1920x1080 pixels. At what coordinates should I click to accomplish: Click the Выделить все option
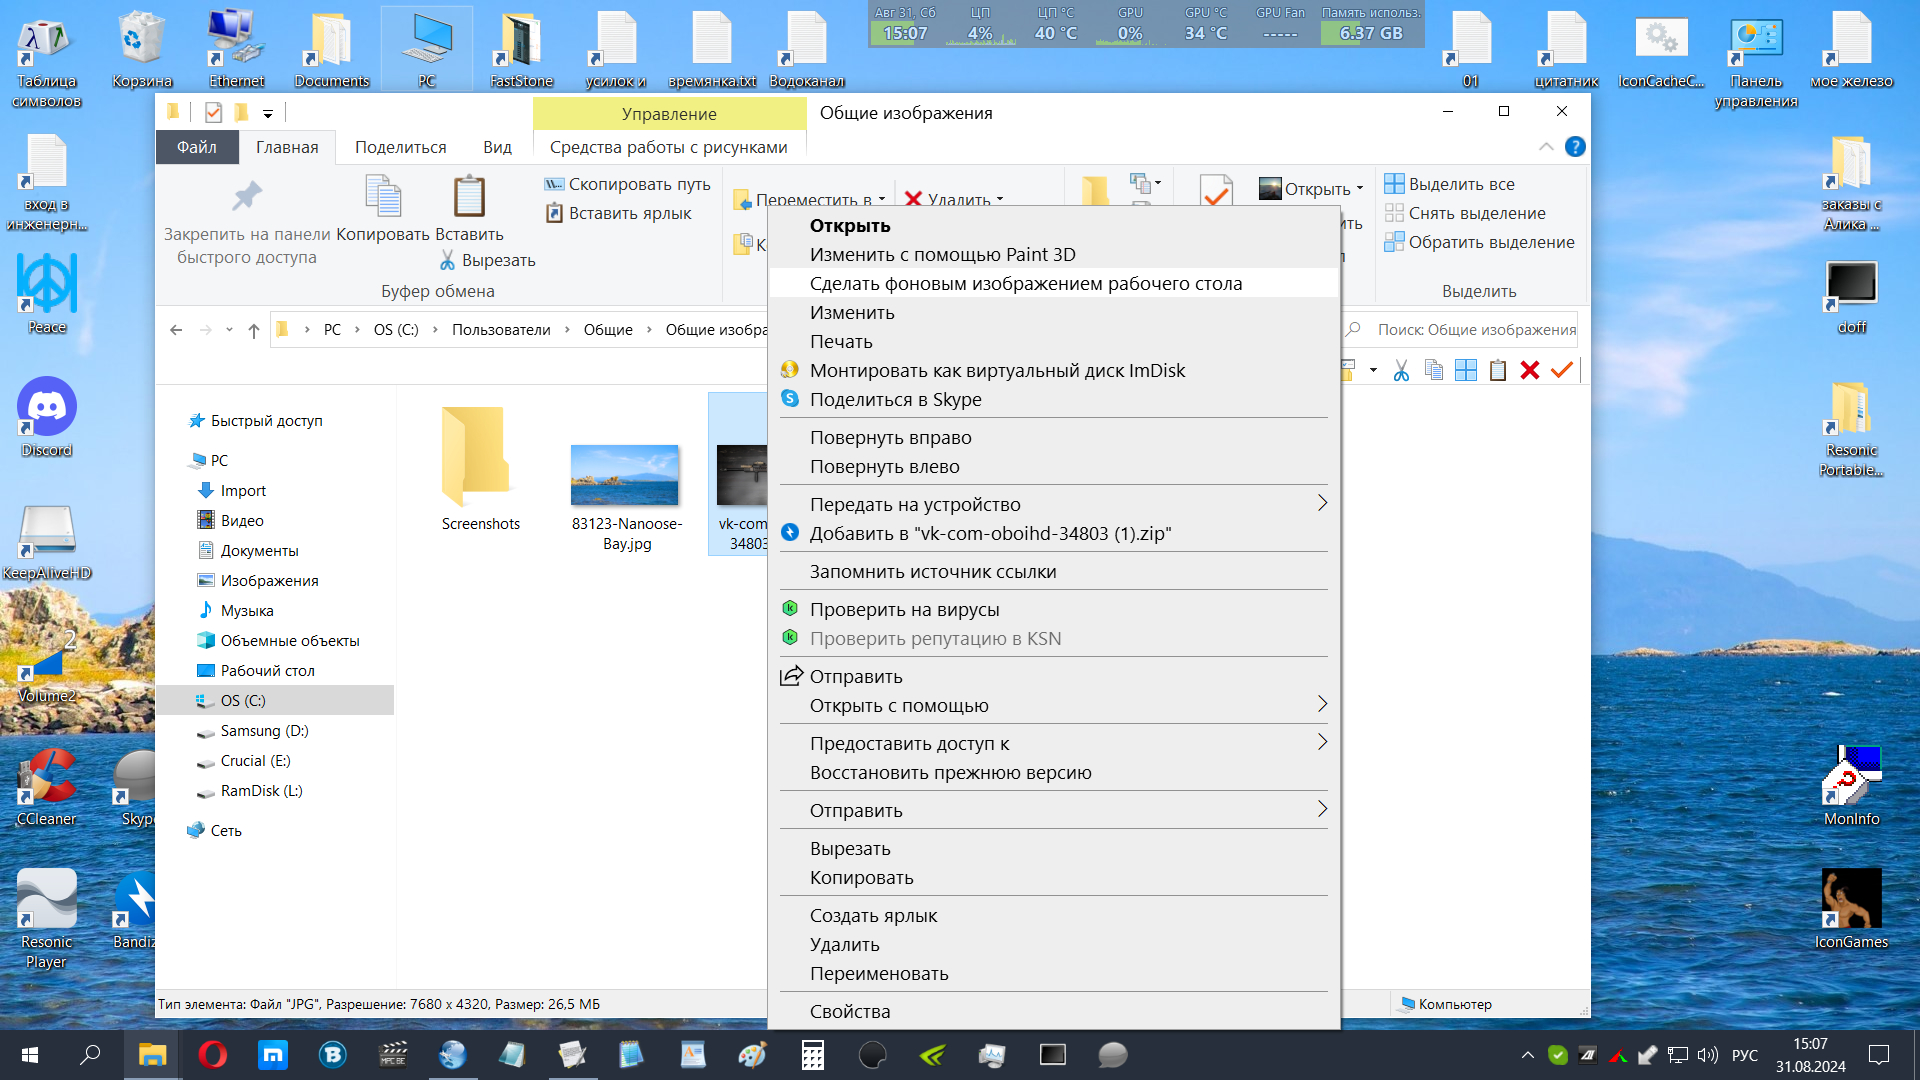click(1461, 184)
